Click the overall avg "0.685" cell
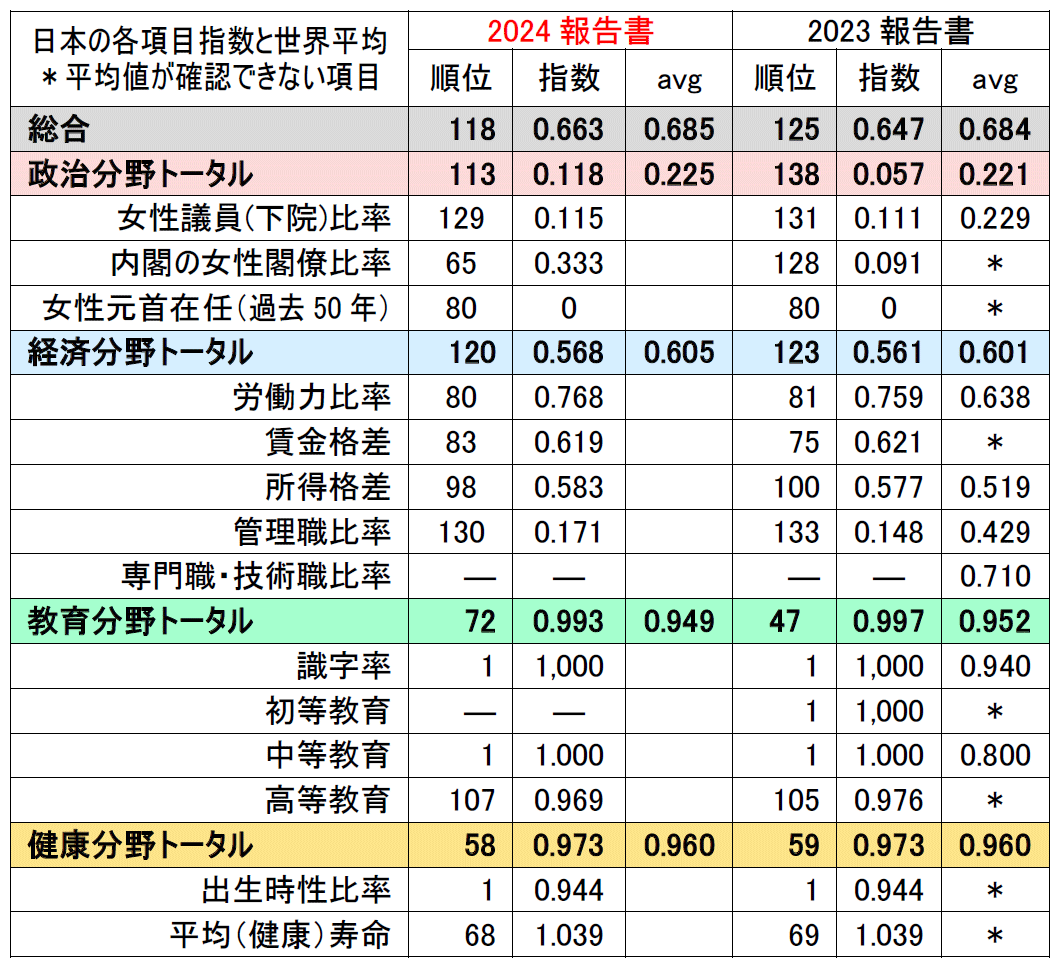1062x971 pixels. click(679, 129)
